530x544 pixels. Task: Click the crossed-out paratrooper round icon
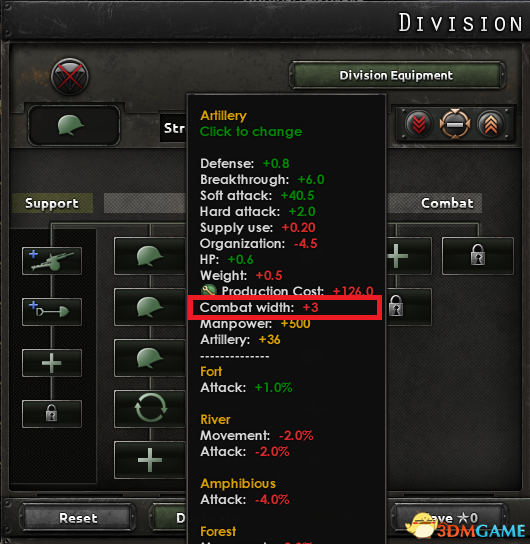tap(70, 77)
